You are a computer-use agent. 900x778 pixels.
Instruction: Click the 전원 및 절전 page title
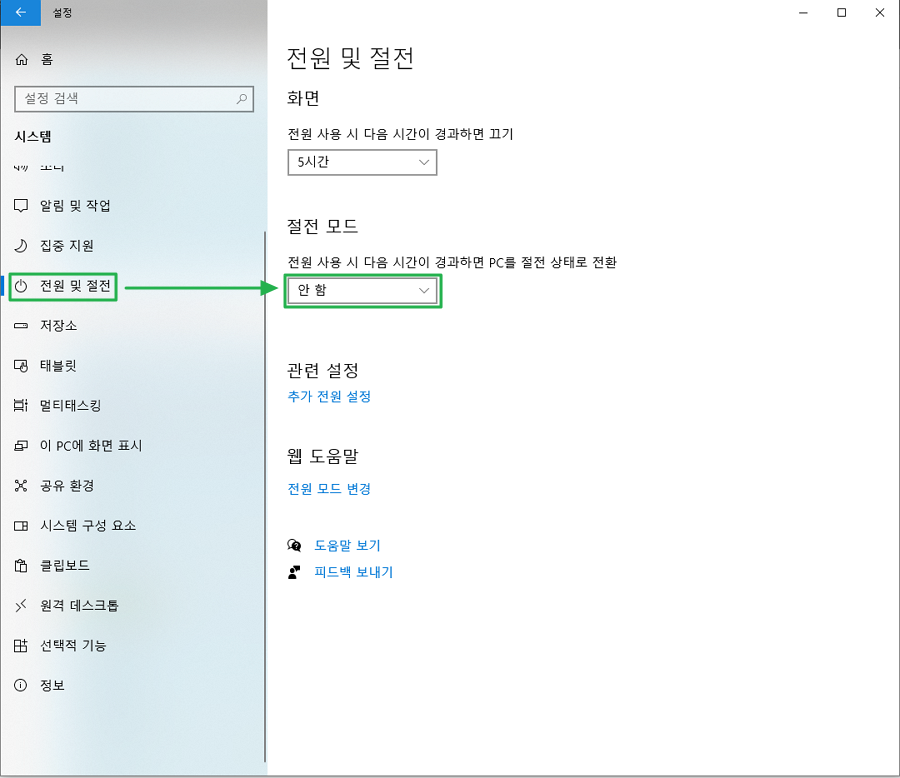[350, 58]
